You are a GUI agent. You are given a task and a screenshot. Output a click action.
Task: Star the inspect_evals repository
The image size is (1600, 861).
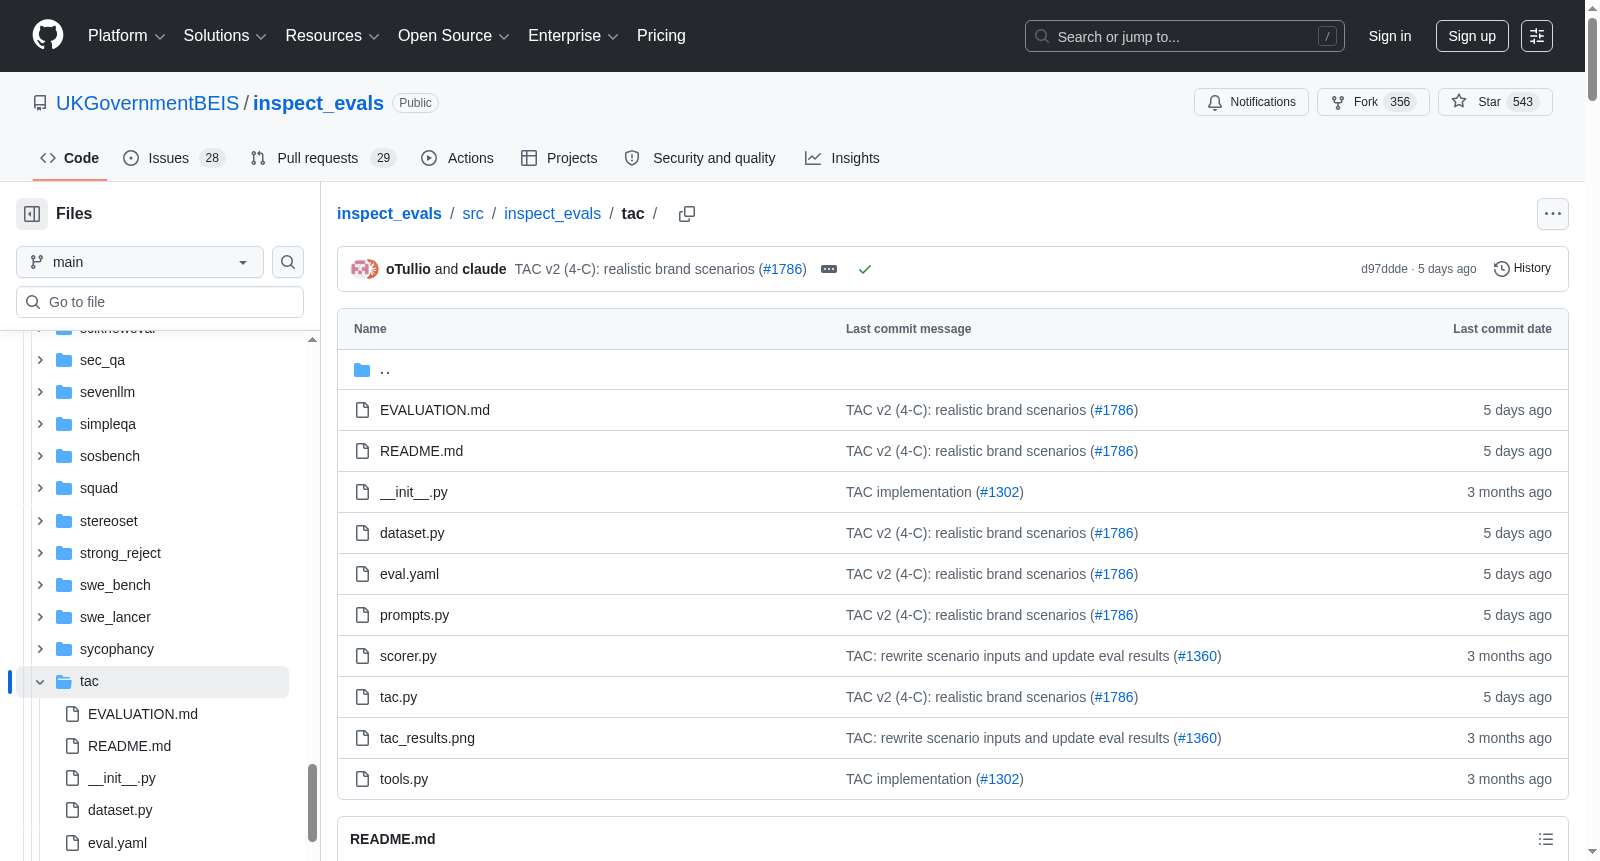pos(1495,102)
